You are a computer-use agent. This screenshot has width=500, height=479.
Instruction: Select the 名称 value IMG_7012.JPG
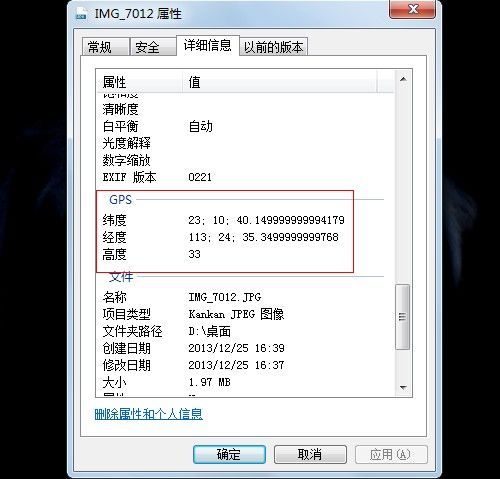[x=225, y=297]
